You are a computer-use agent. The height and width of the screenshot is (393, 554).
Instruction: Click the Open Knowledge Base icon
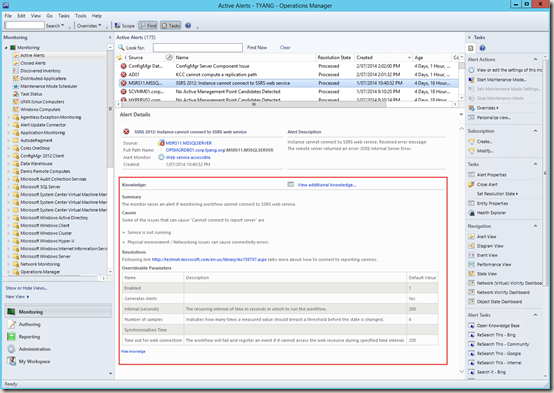pyautogui.click(x=471, y=325)
